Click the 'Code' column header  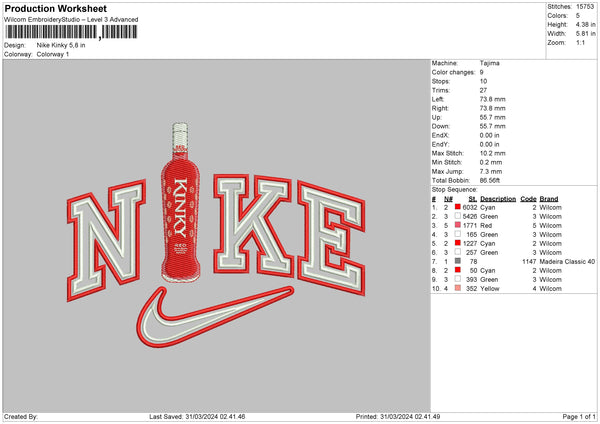click(x=528, y=199)
